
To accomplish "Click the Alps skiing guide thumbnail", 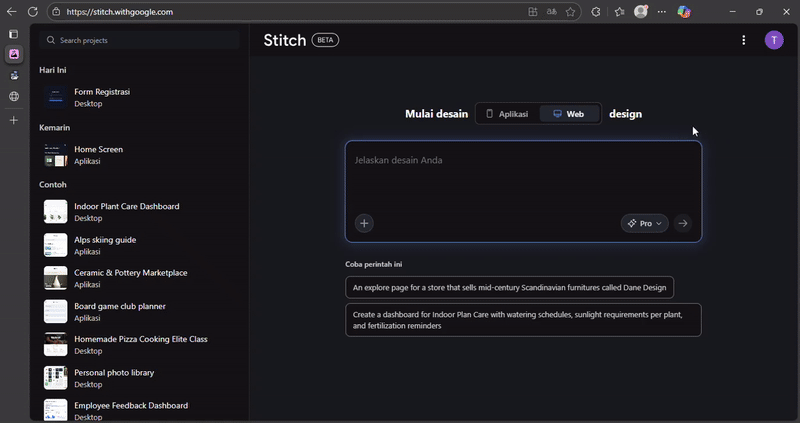I will pos(55,245).
